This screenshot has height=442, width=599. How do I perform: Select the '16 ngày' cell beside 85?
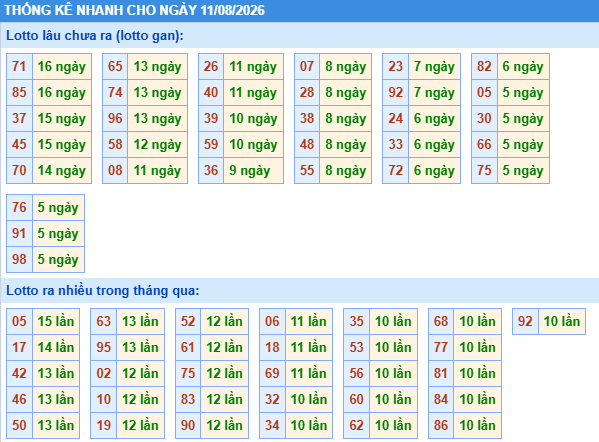pyautogui.click(x=62, y=92)
